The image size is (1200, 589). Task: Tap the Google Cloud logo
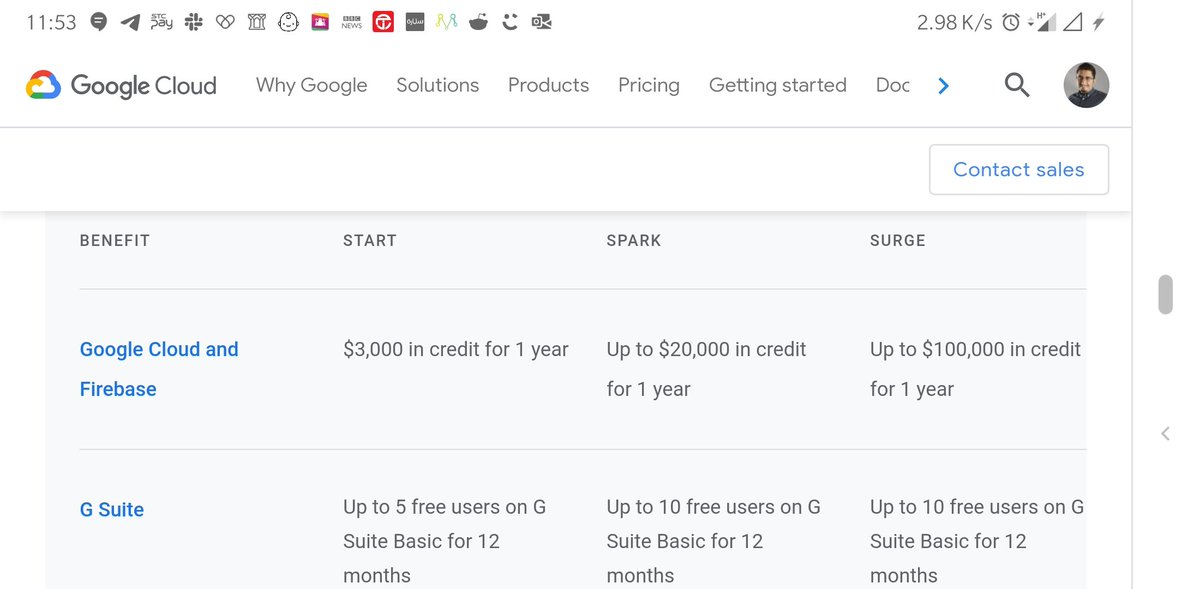click(x=121, y=86)
